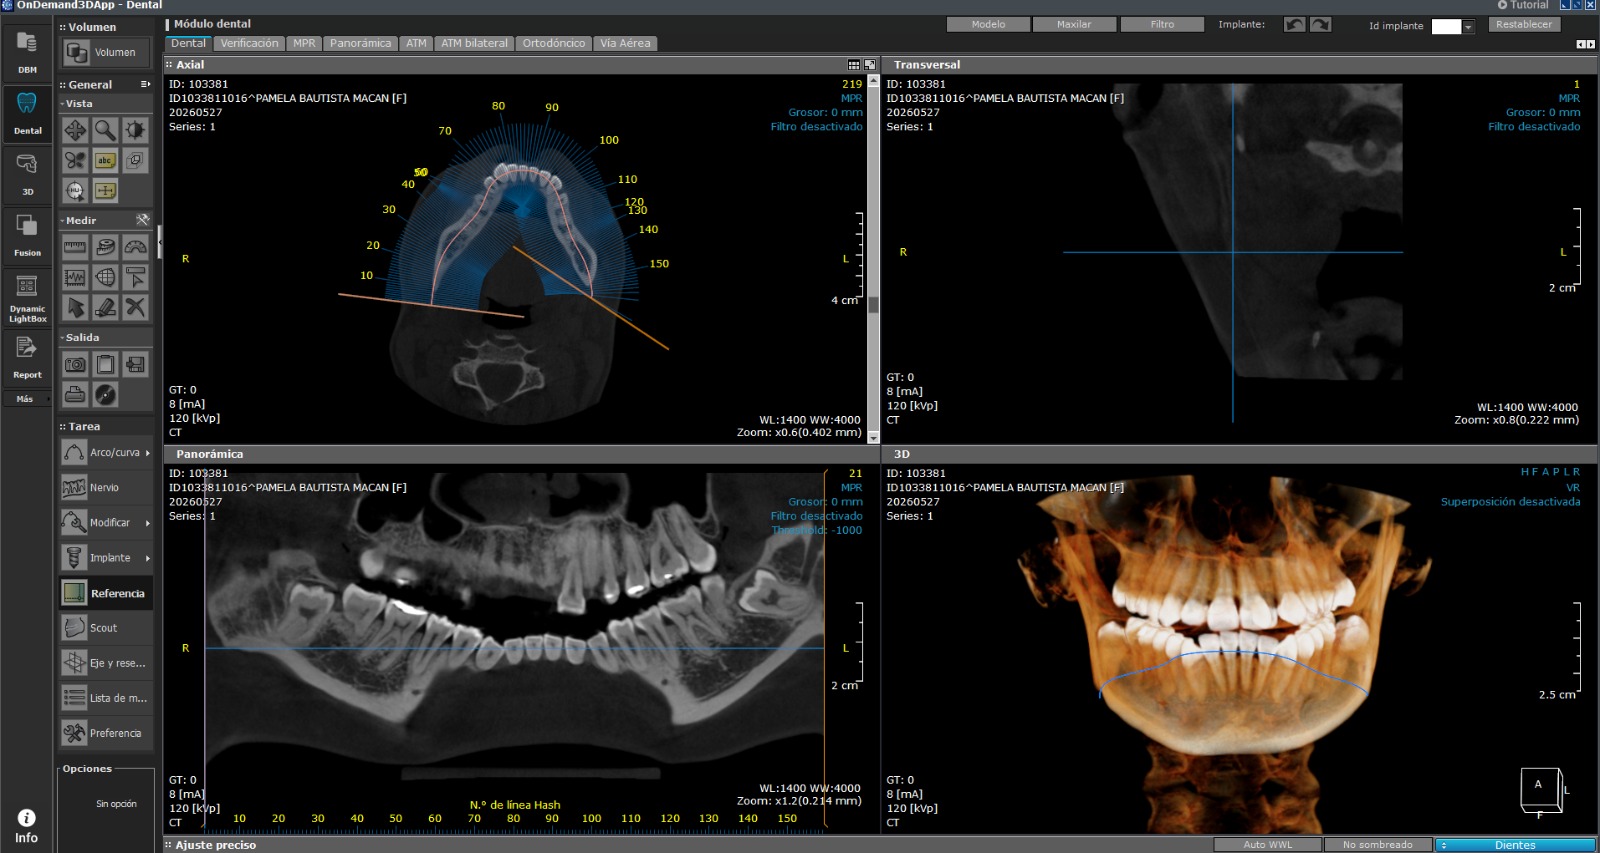Select the protractor angle tool
Viewport: 1600px width, 853px height.
(x=135, y=247)
